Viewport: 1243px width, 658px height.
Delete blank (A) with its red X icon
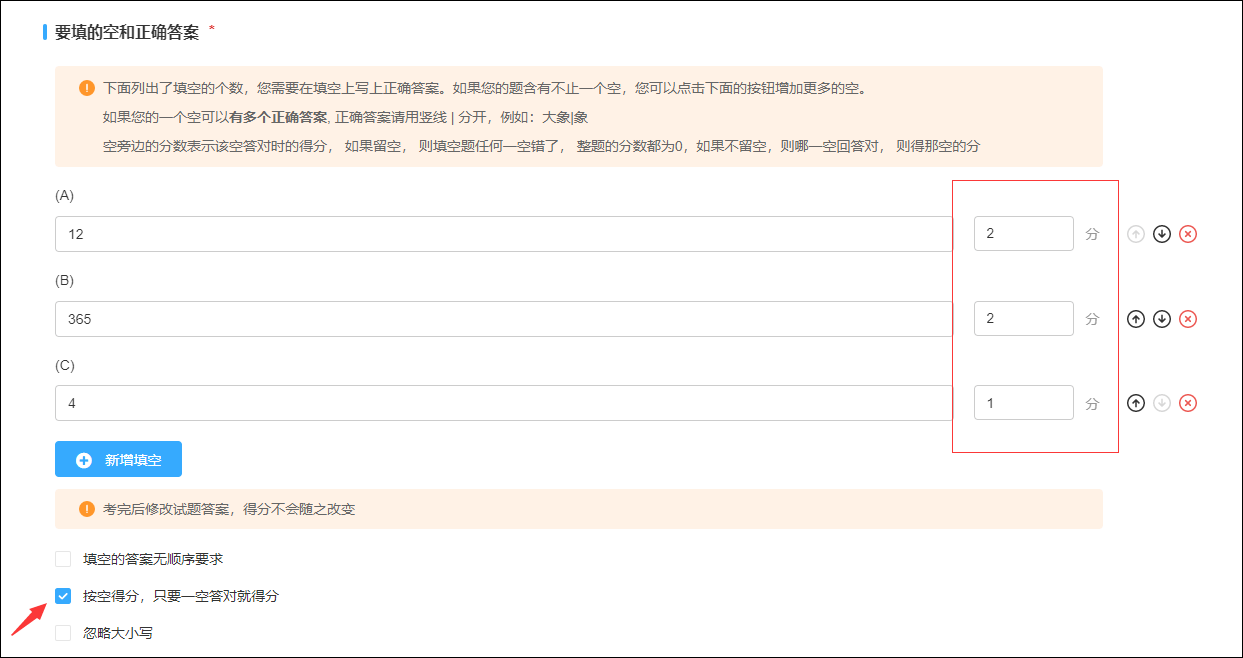coord(1187,233)
